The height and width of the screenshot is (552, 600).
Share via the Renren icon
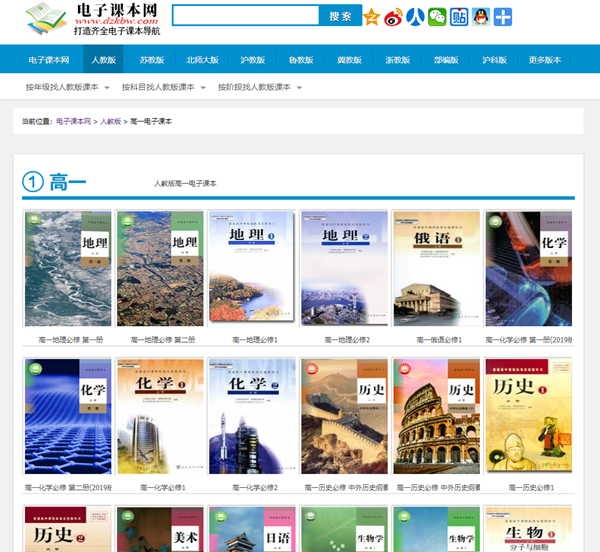coord(415,17)
